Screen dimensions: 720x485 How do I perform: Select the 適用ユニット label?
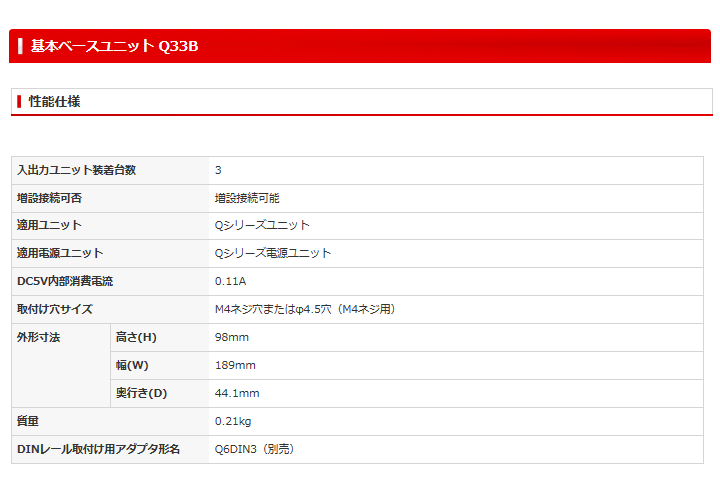point(49,226)
